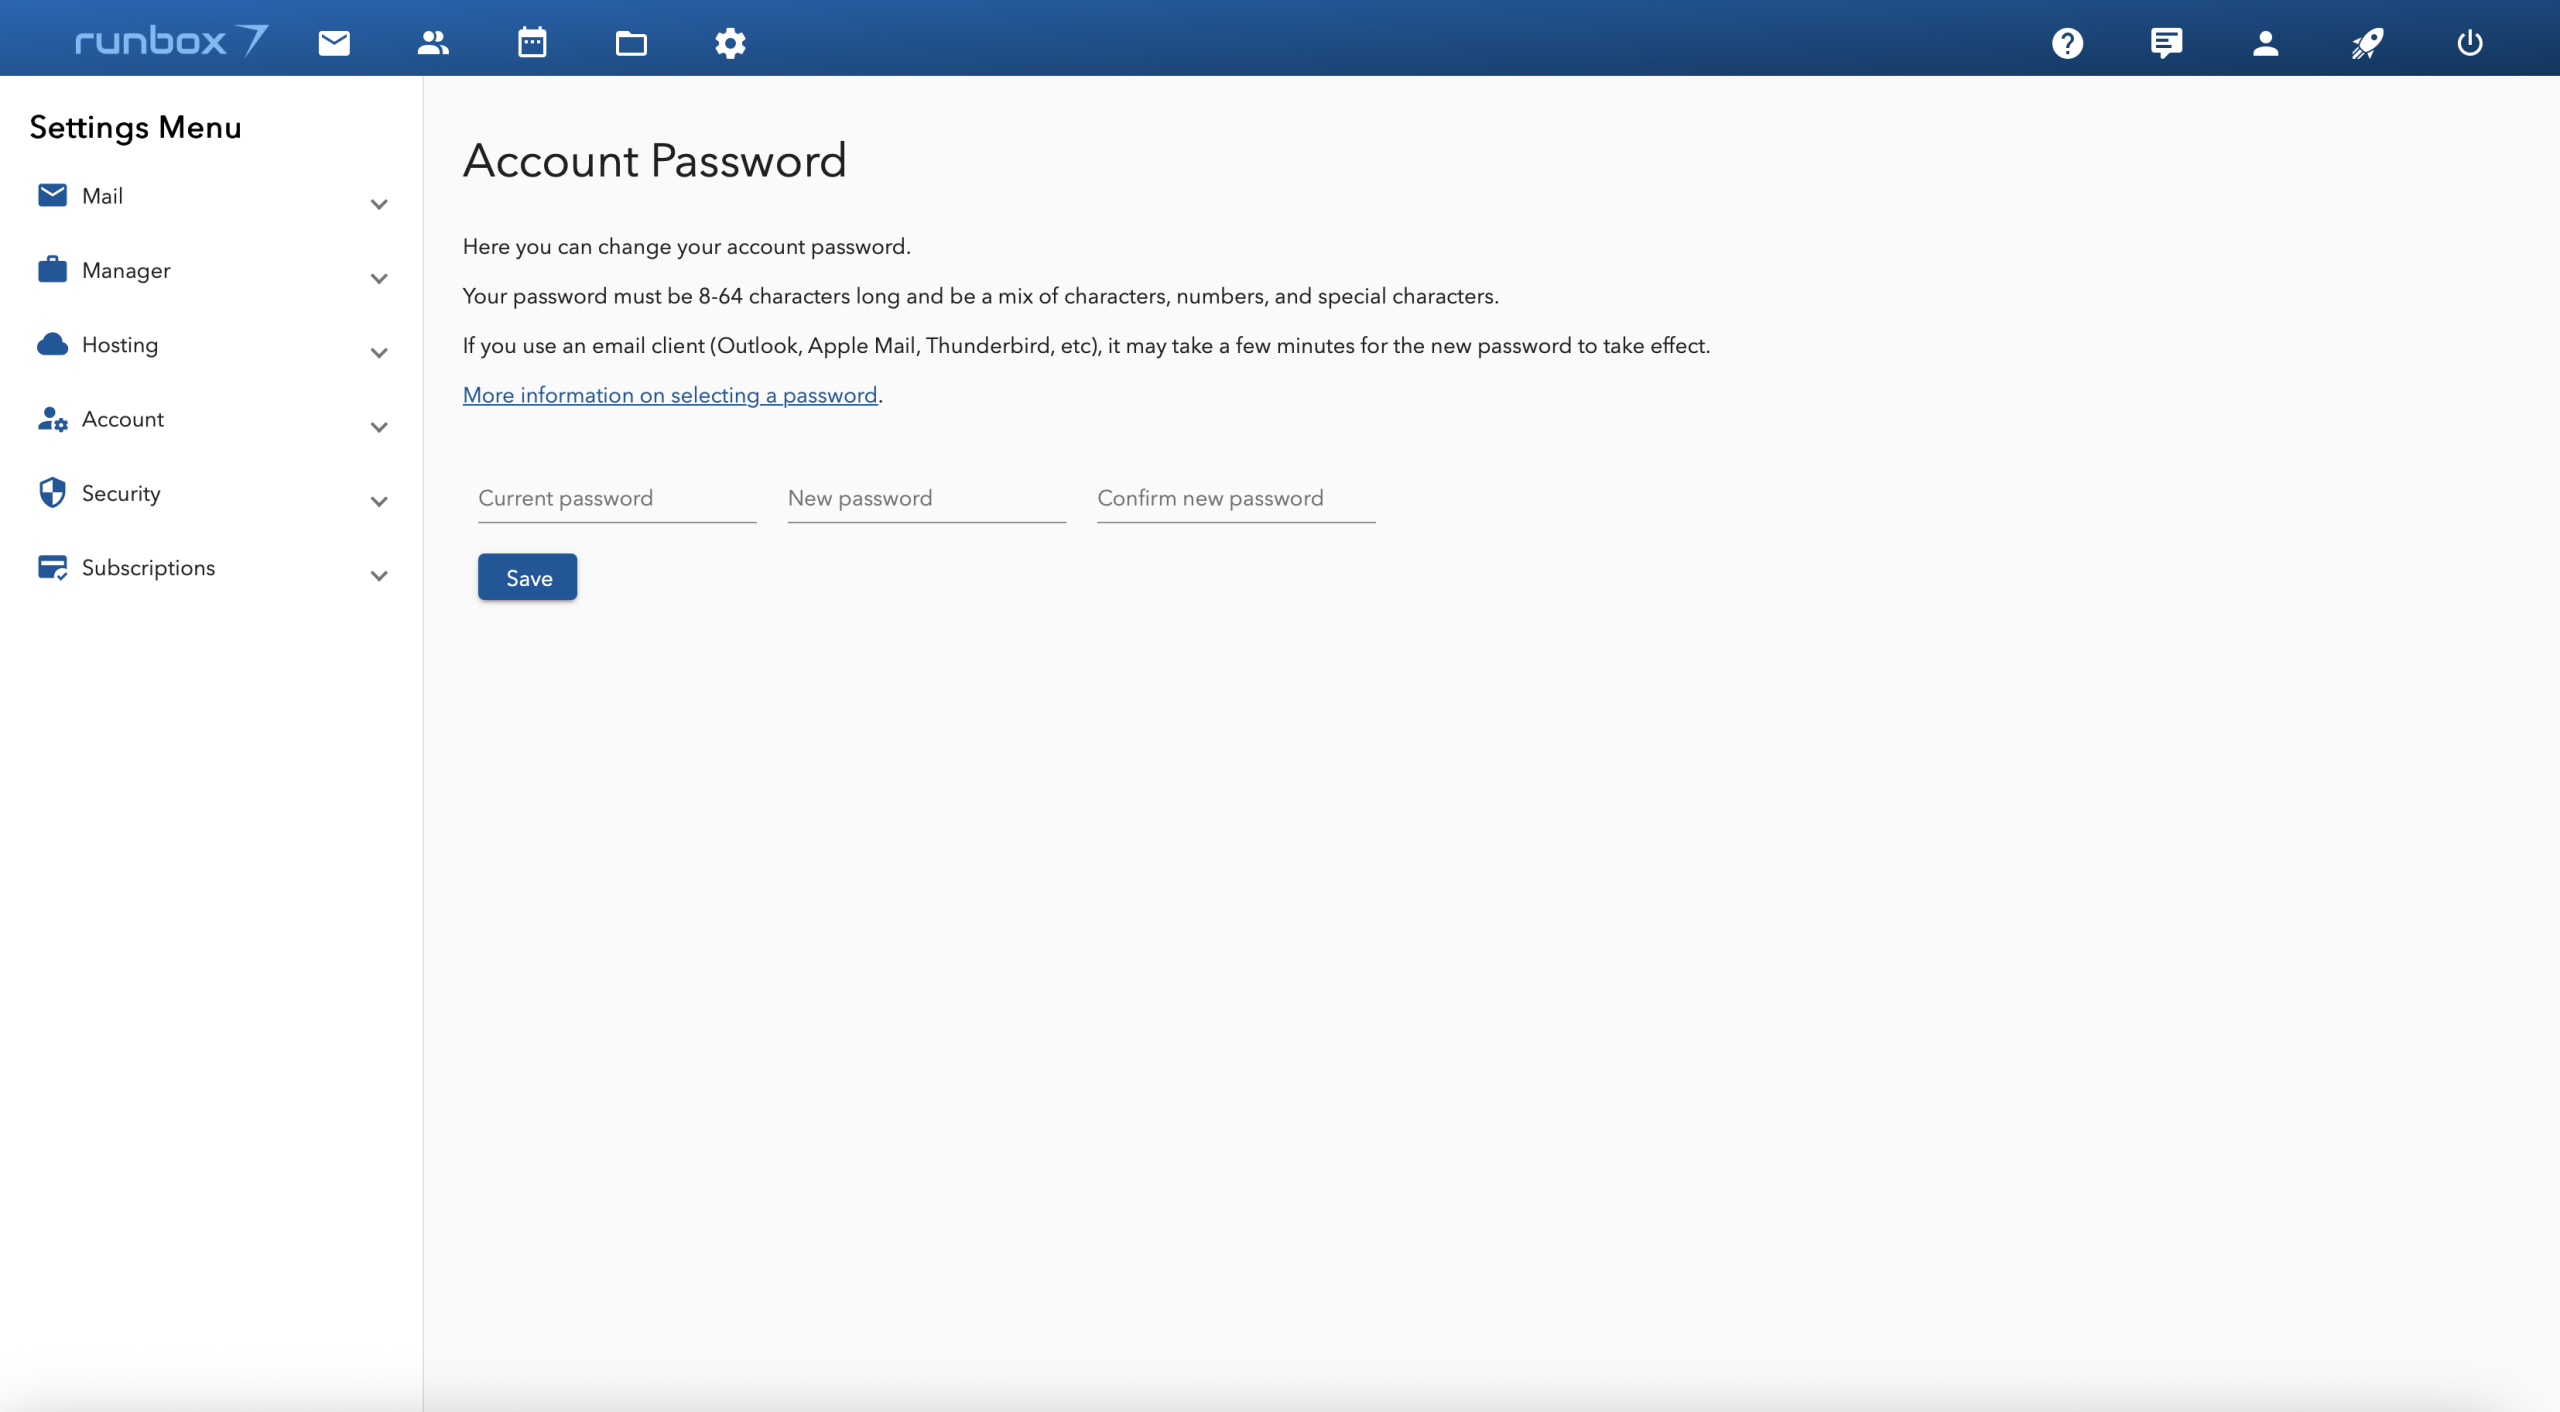
Task: Click the Confirm new password field
Action: pyautogui.click(x=1236, y=499)
